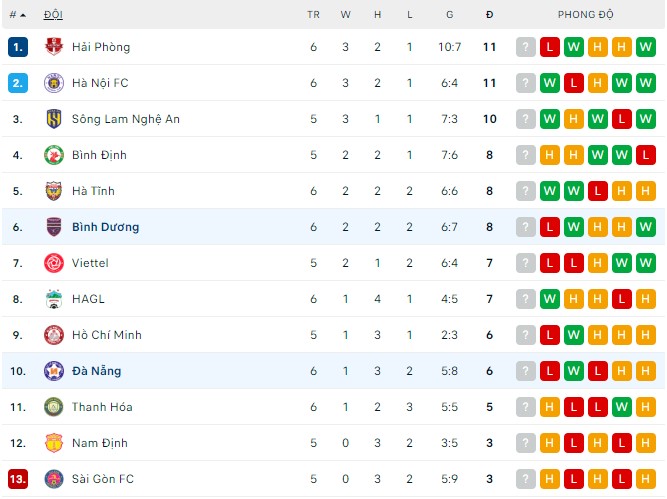Sort standings by Đ points column
Viewport: 667px width, 499px height.
tap(489, 15)
